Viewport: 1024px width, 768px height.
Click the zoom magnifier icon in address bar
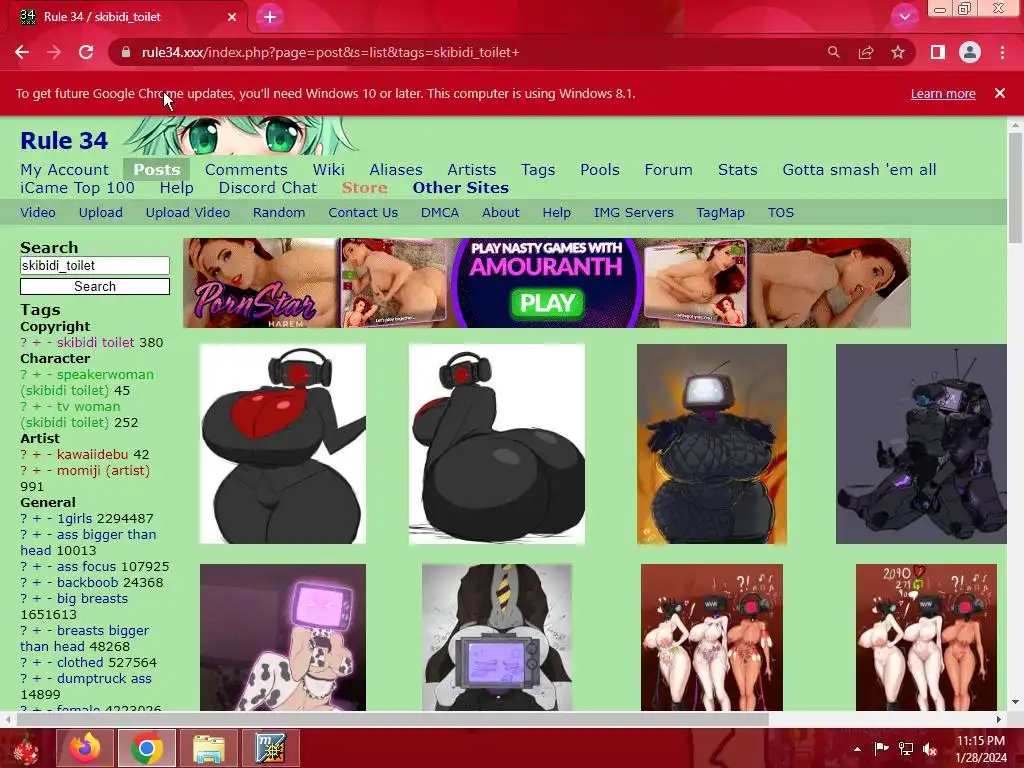tap(833, 52)
